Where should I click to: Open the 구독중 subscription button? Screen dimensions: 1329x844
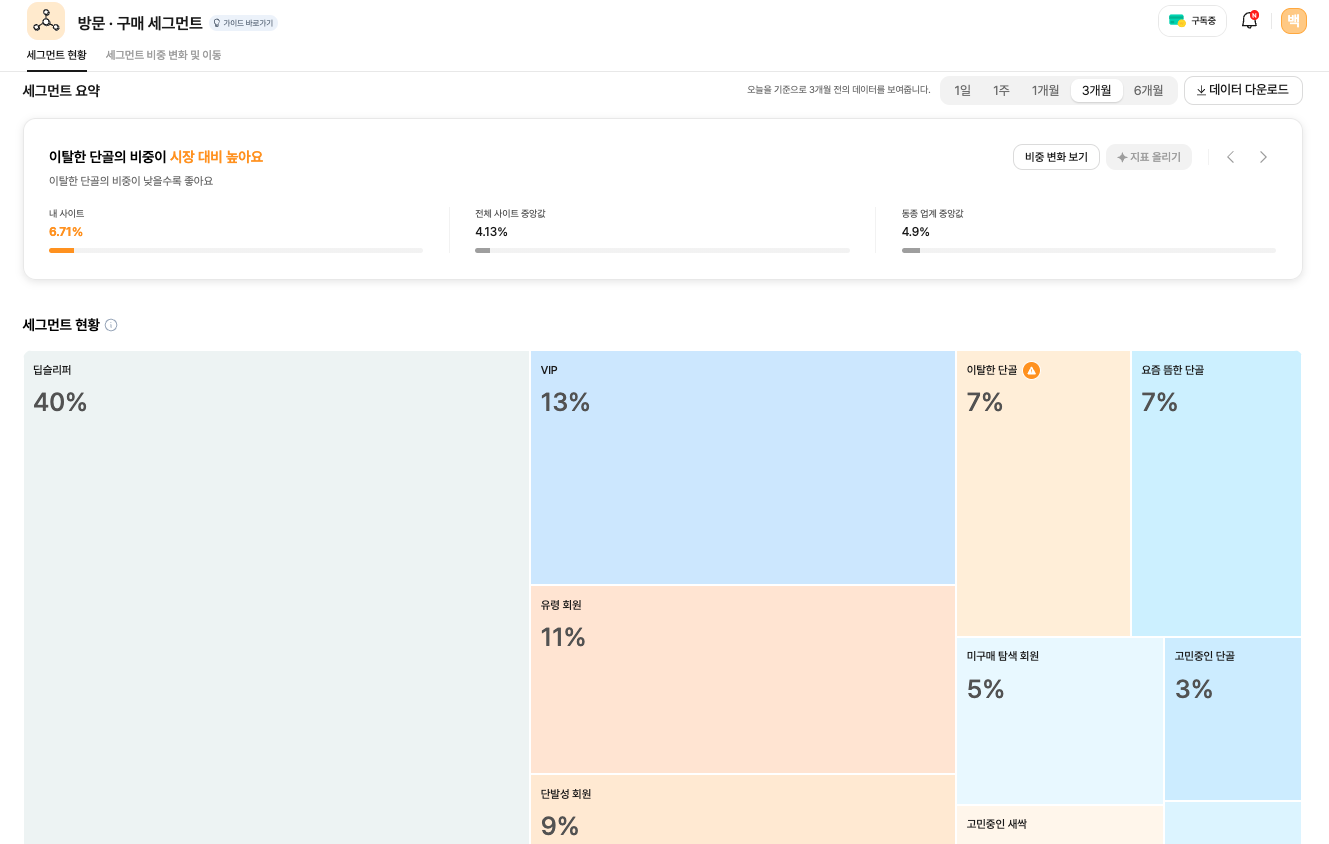(x=1191, y=19)
